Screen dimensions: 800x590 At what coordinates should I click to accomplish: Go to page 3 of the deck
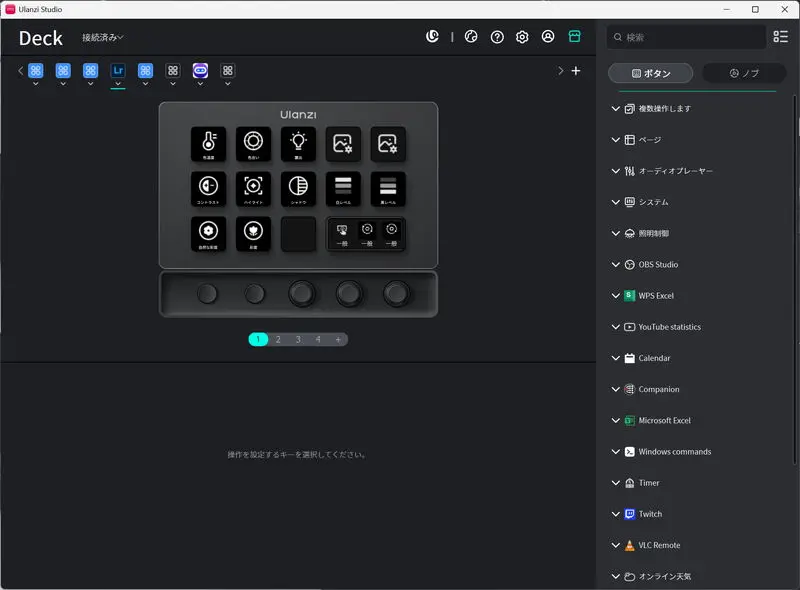(x=298, y=339)
